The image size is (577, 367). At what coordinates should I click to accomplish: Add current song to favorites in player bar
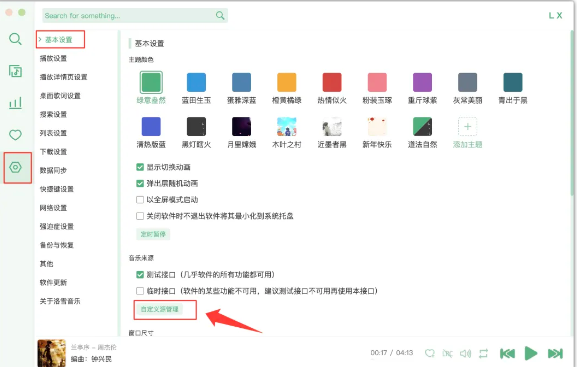(429, 353)
